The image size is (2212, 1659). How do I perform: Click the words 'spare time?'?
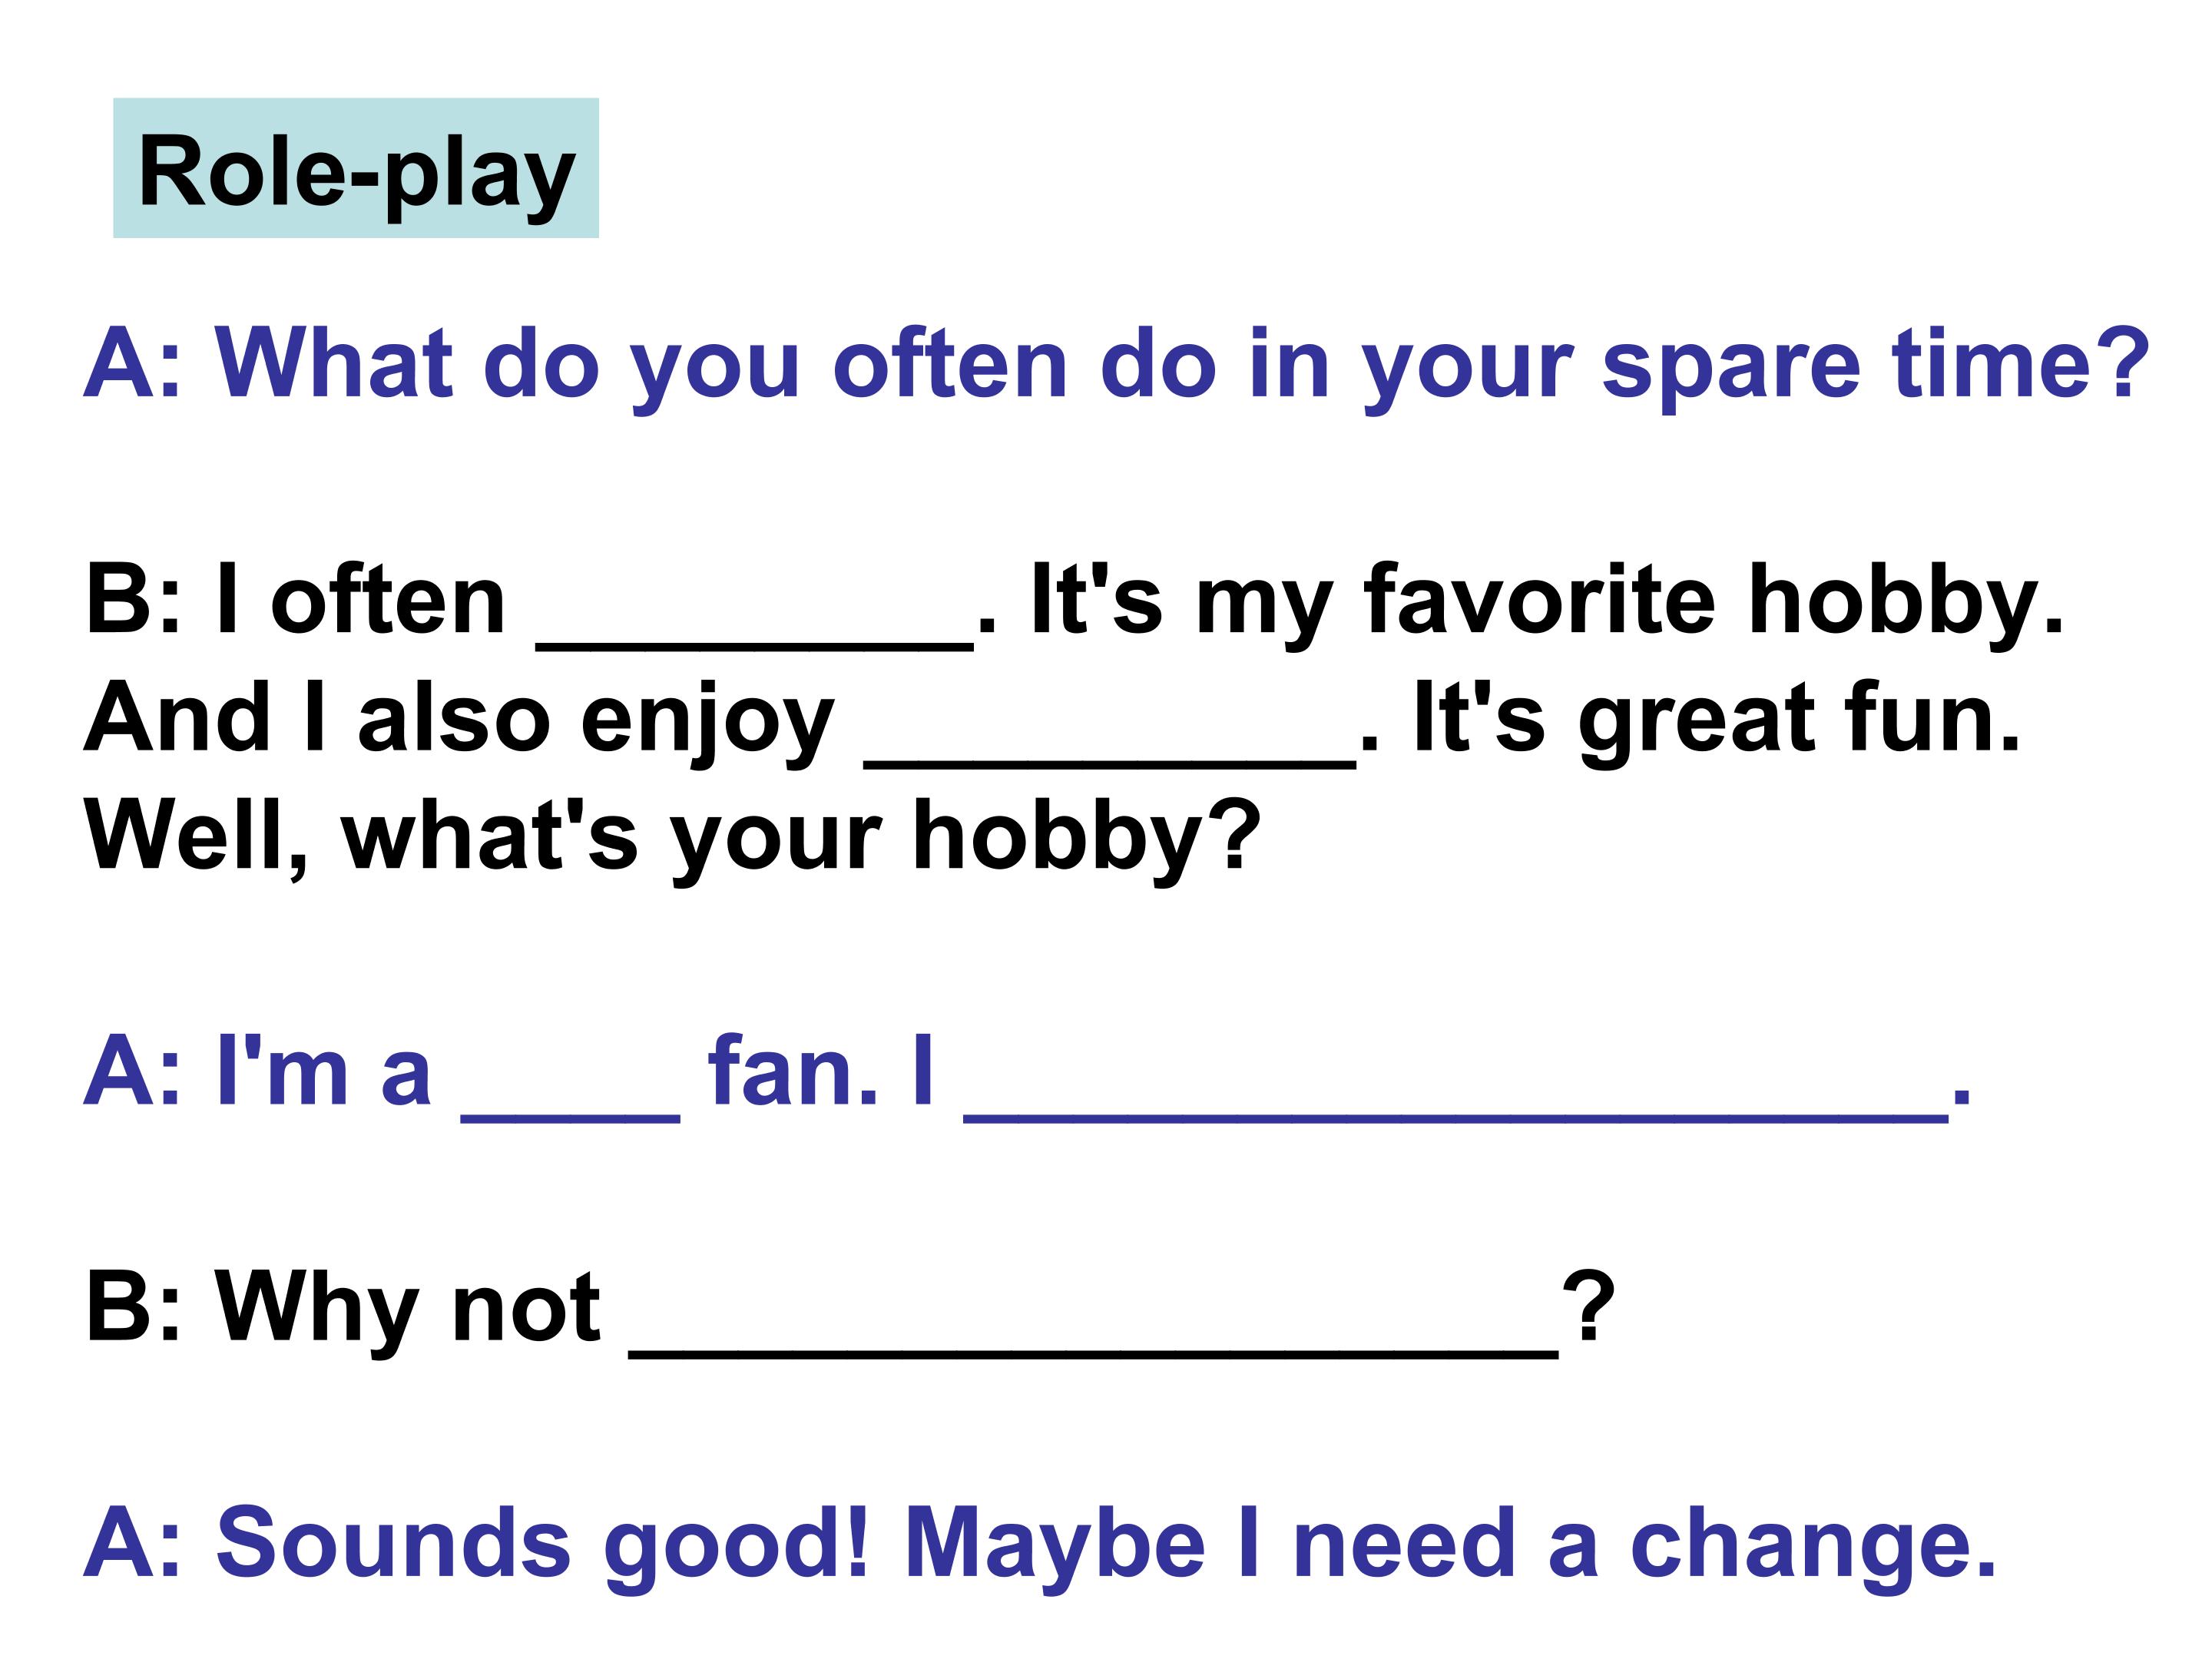(1876, 366)
